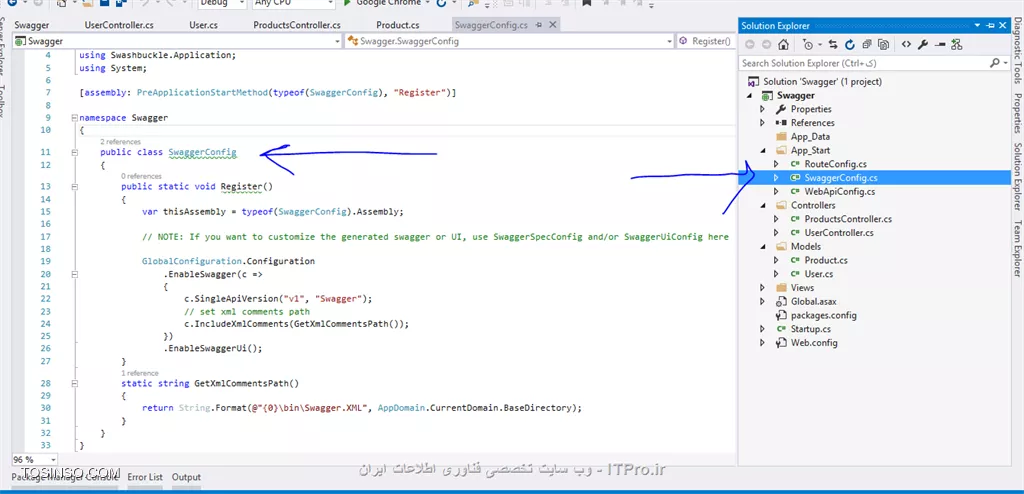
Task: Click Home icon in Solution Explorer toolbar
Action: point(784,44)
